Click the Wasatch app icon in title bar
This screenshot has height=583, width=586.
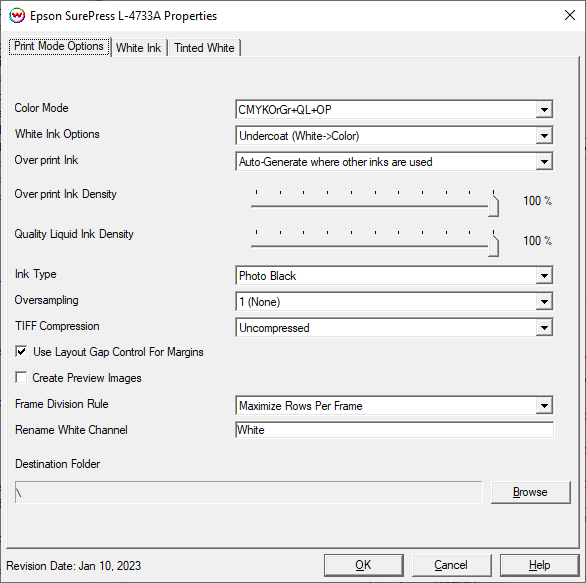pos(17,16)
